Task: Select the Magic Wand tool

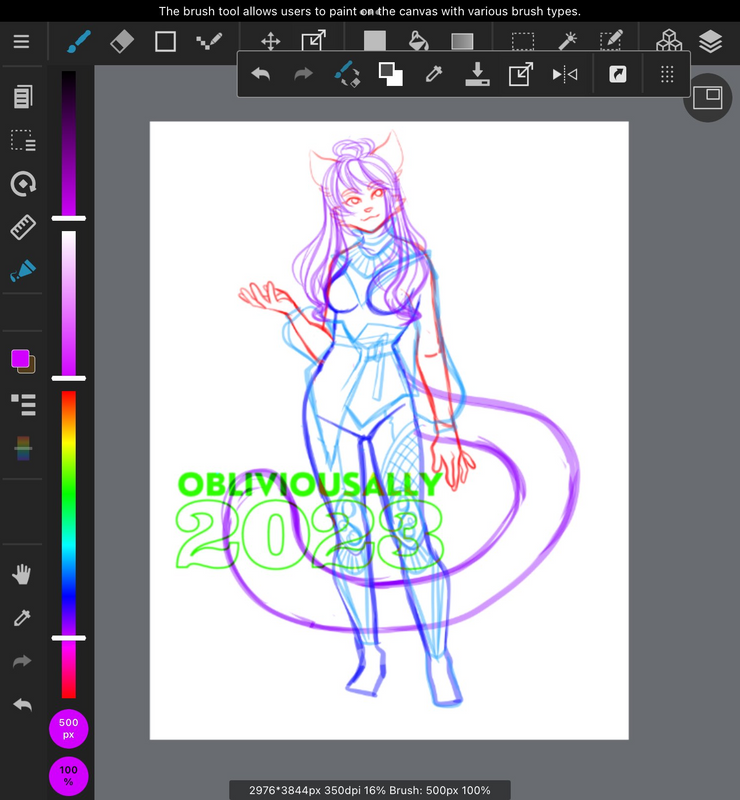Action: tap(567, 41)
